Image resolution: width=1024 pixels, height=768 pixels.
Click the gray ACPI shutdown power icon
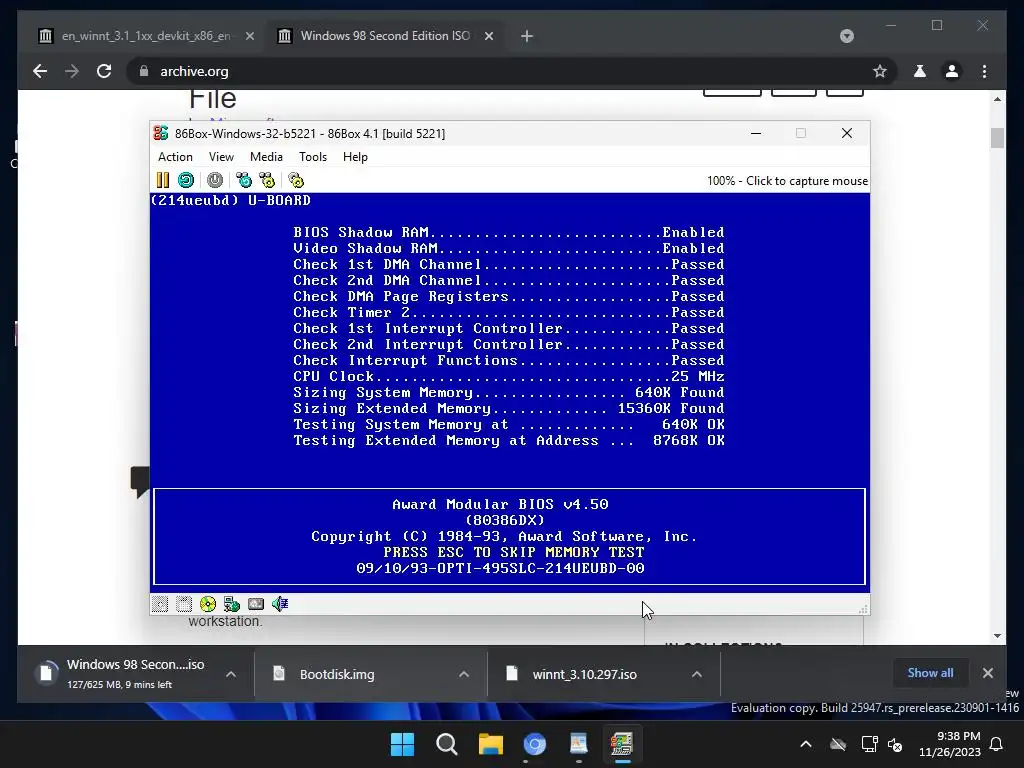pos(215,180)
